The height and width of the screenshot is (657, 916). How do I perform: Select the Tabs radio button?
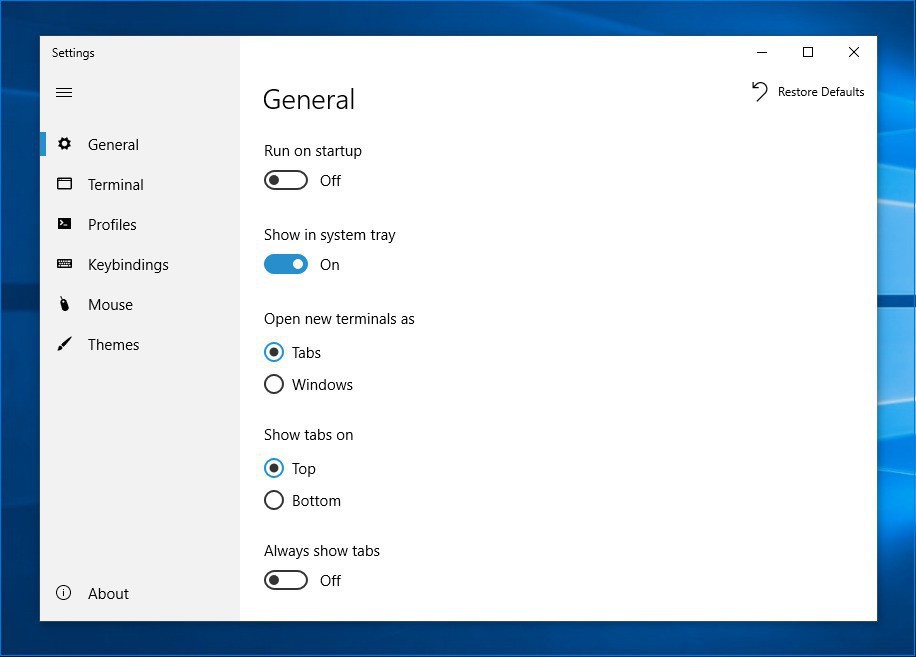click(274, 352)
